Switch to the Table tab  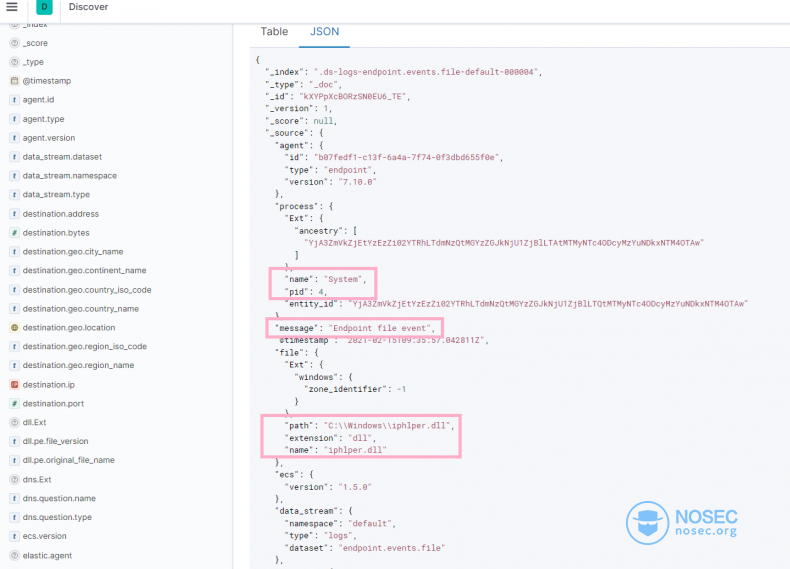pyautogui.click(x=274, y=31)
